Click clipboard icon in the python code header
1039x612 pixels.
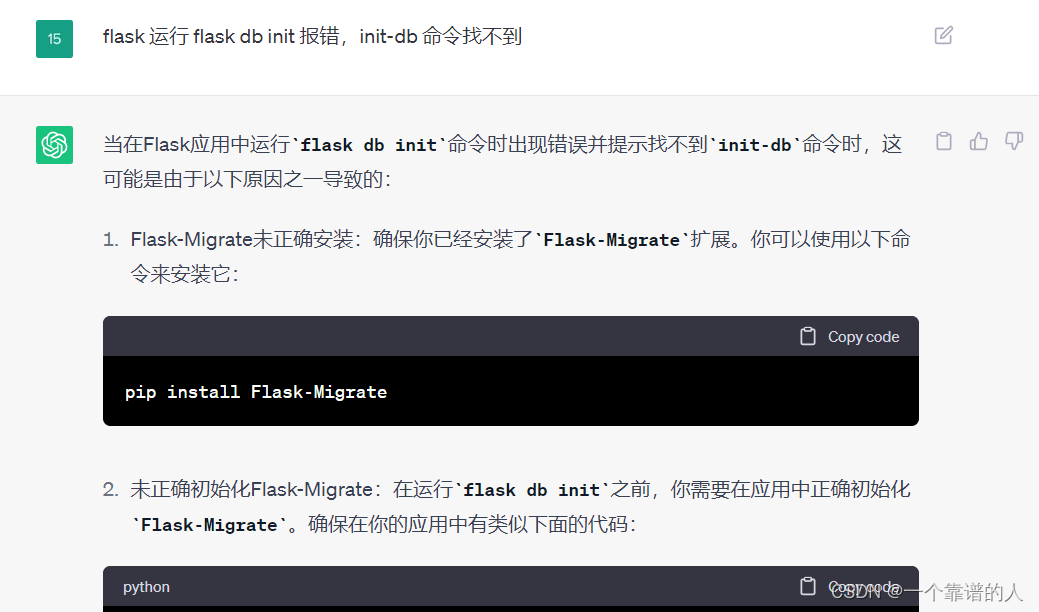(808, 586)
